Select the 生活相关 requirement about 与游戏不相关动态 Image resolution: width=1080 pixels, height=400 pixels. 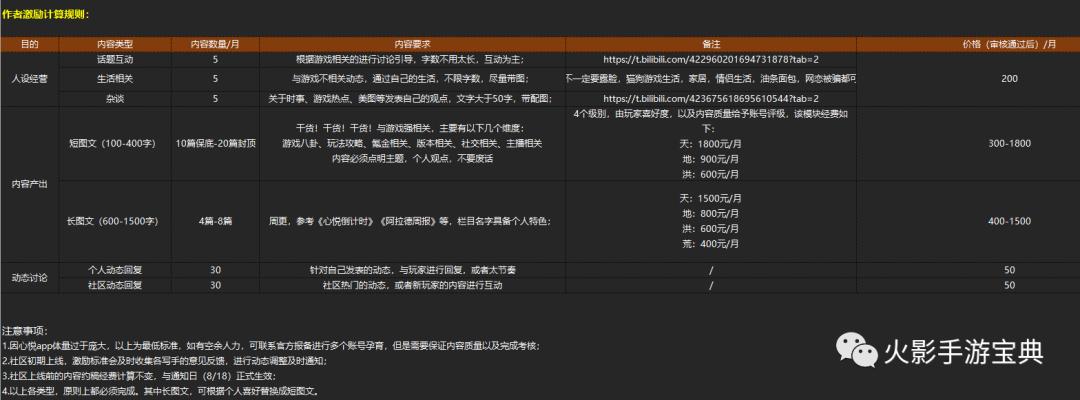pyautogui.click(x=412, y=79)
